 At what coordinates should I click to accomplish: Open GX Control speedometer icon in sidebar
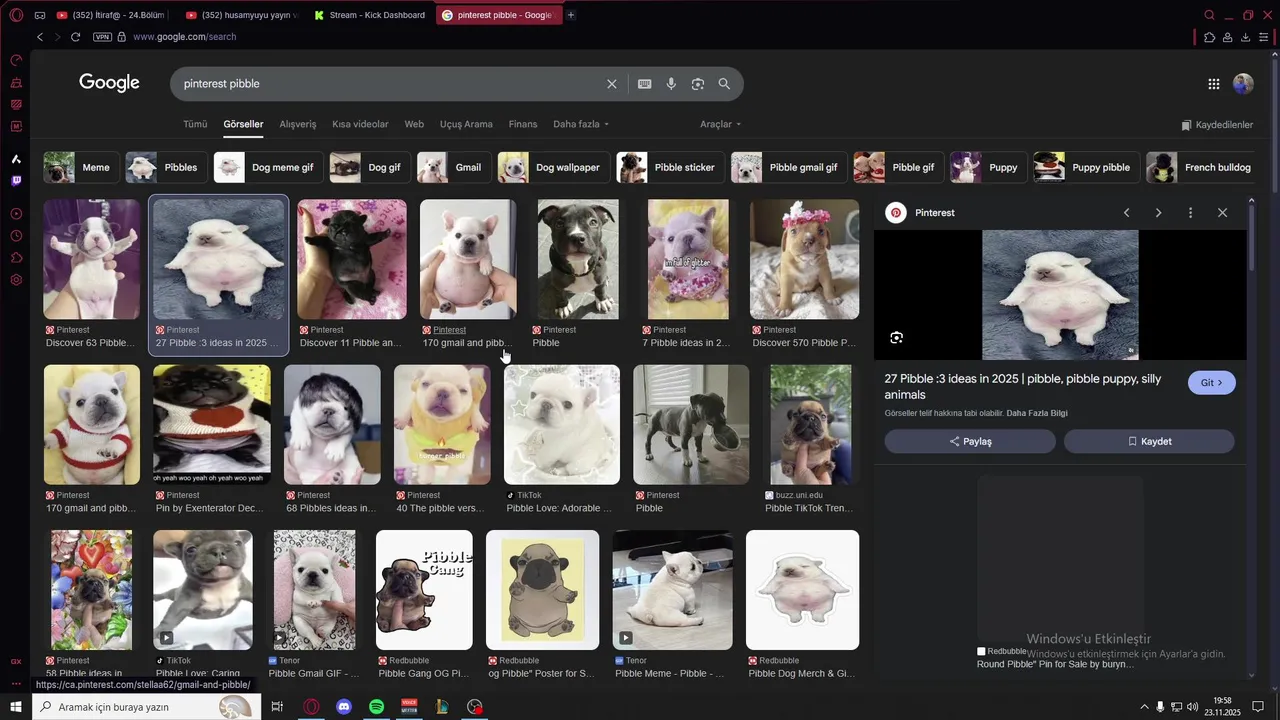coord(16,60)
